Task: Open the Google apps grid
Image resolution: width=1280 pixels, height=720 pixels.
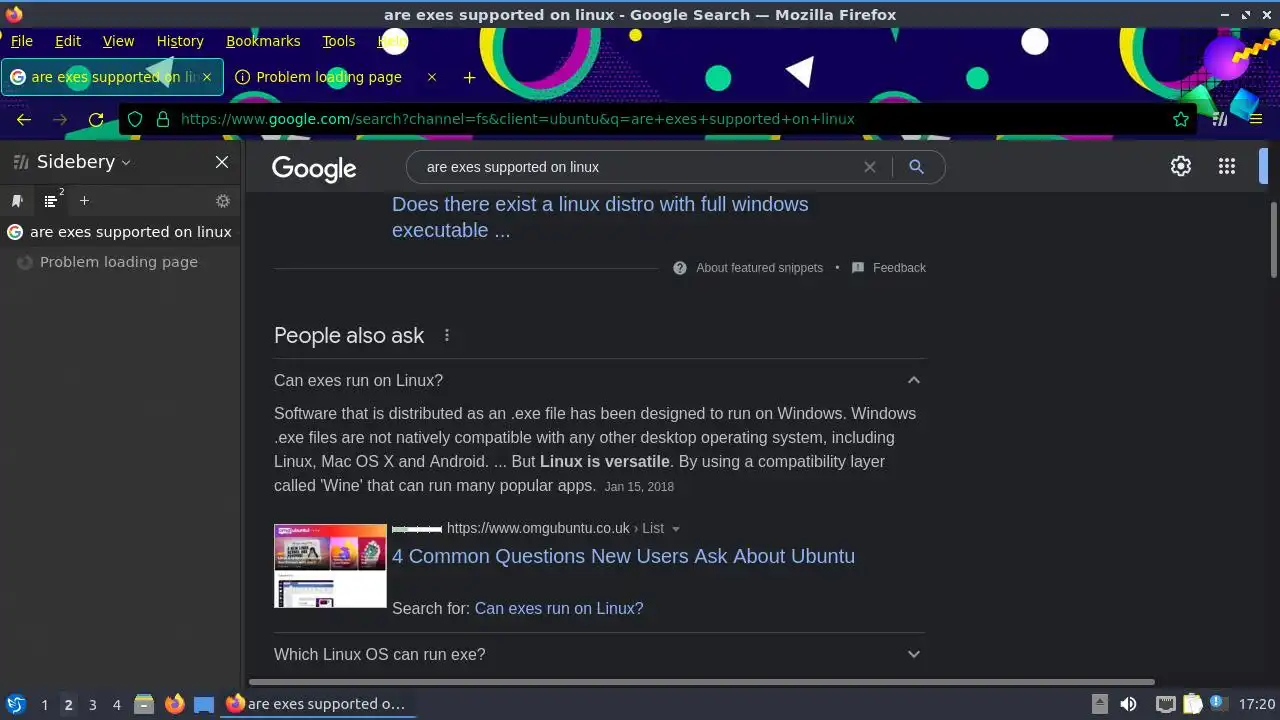Action: (1227, 167)
